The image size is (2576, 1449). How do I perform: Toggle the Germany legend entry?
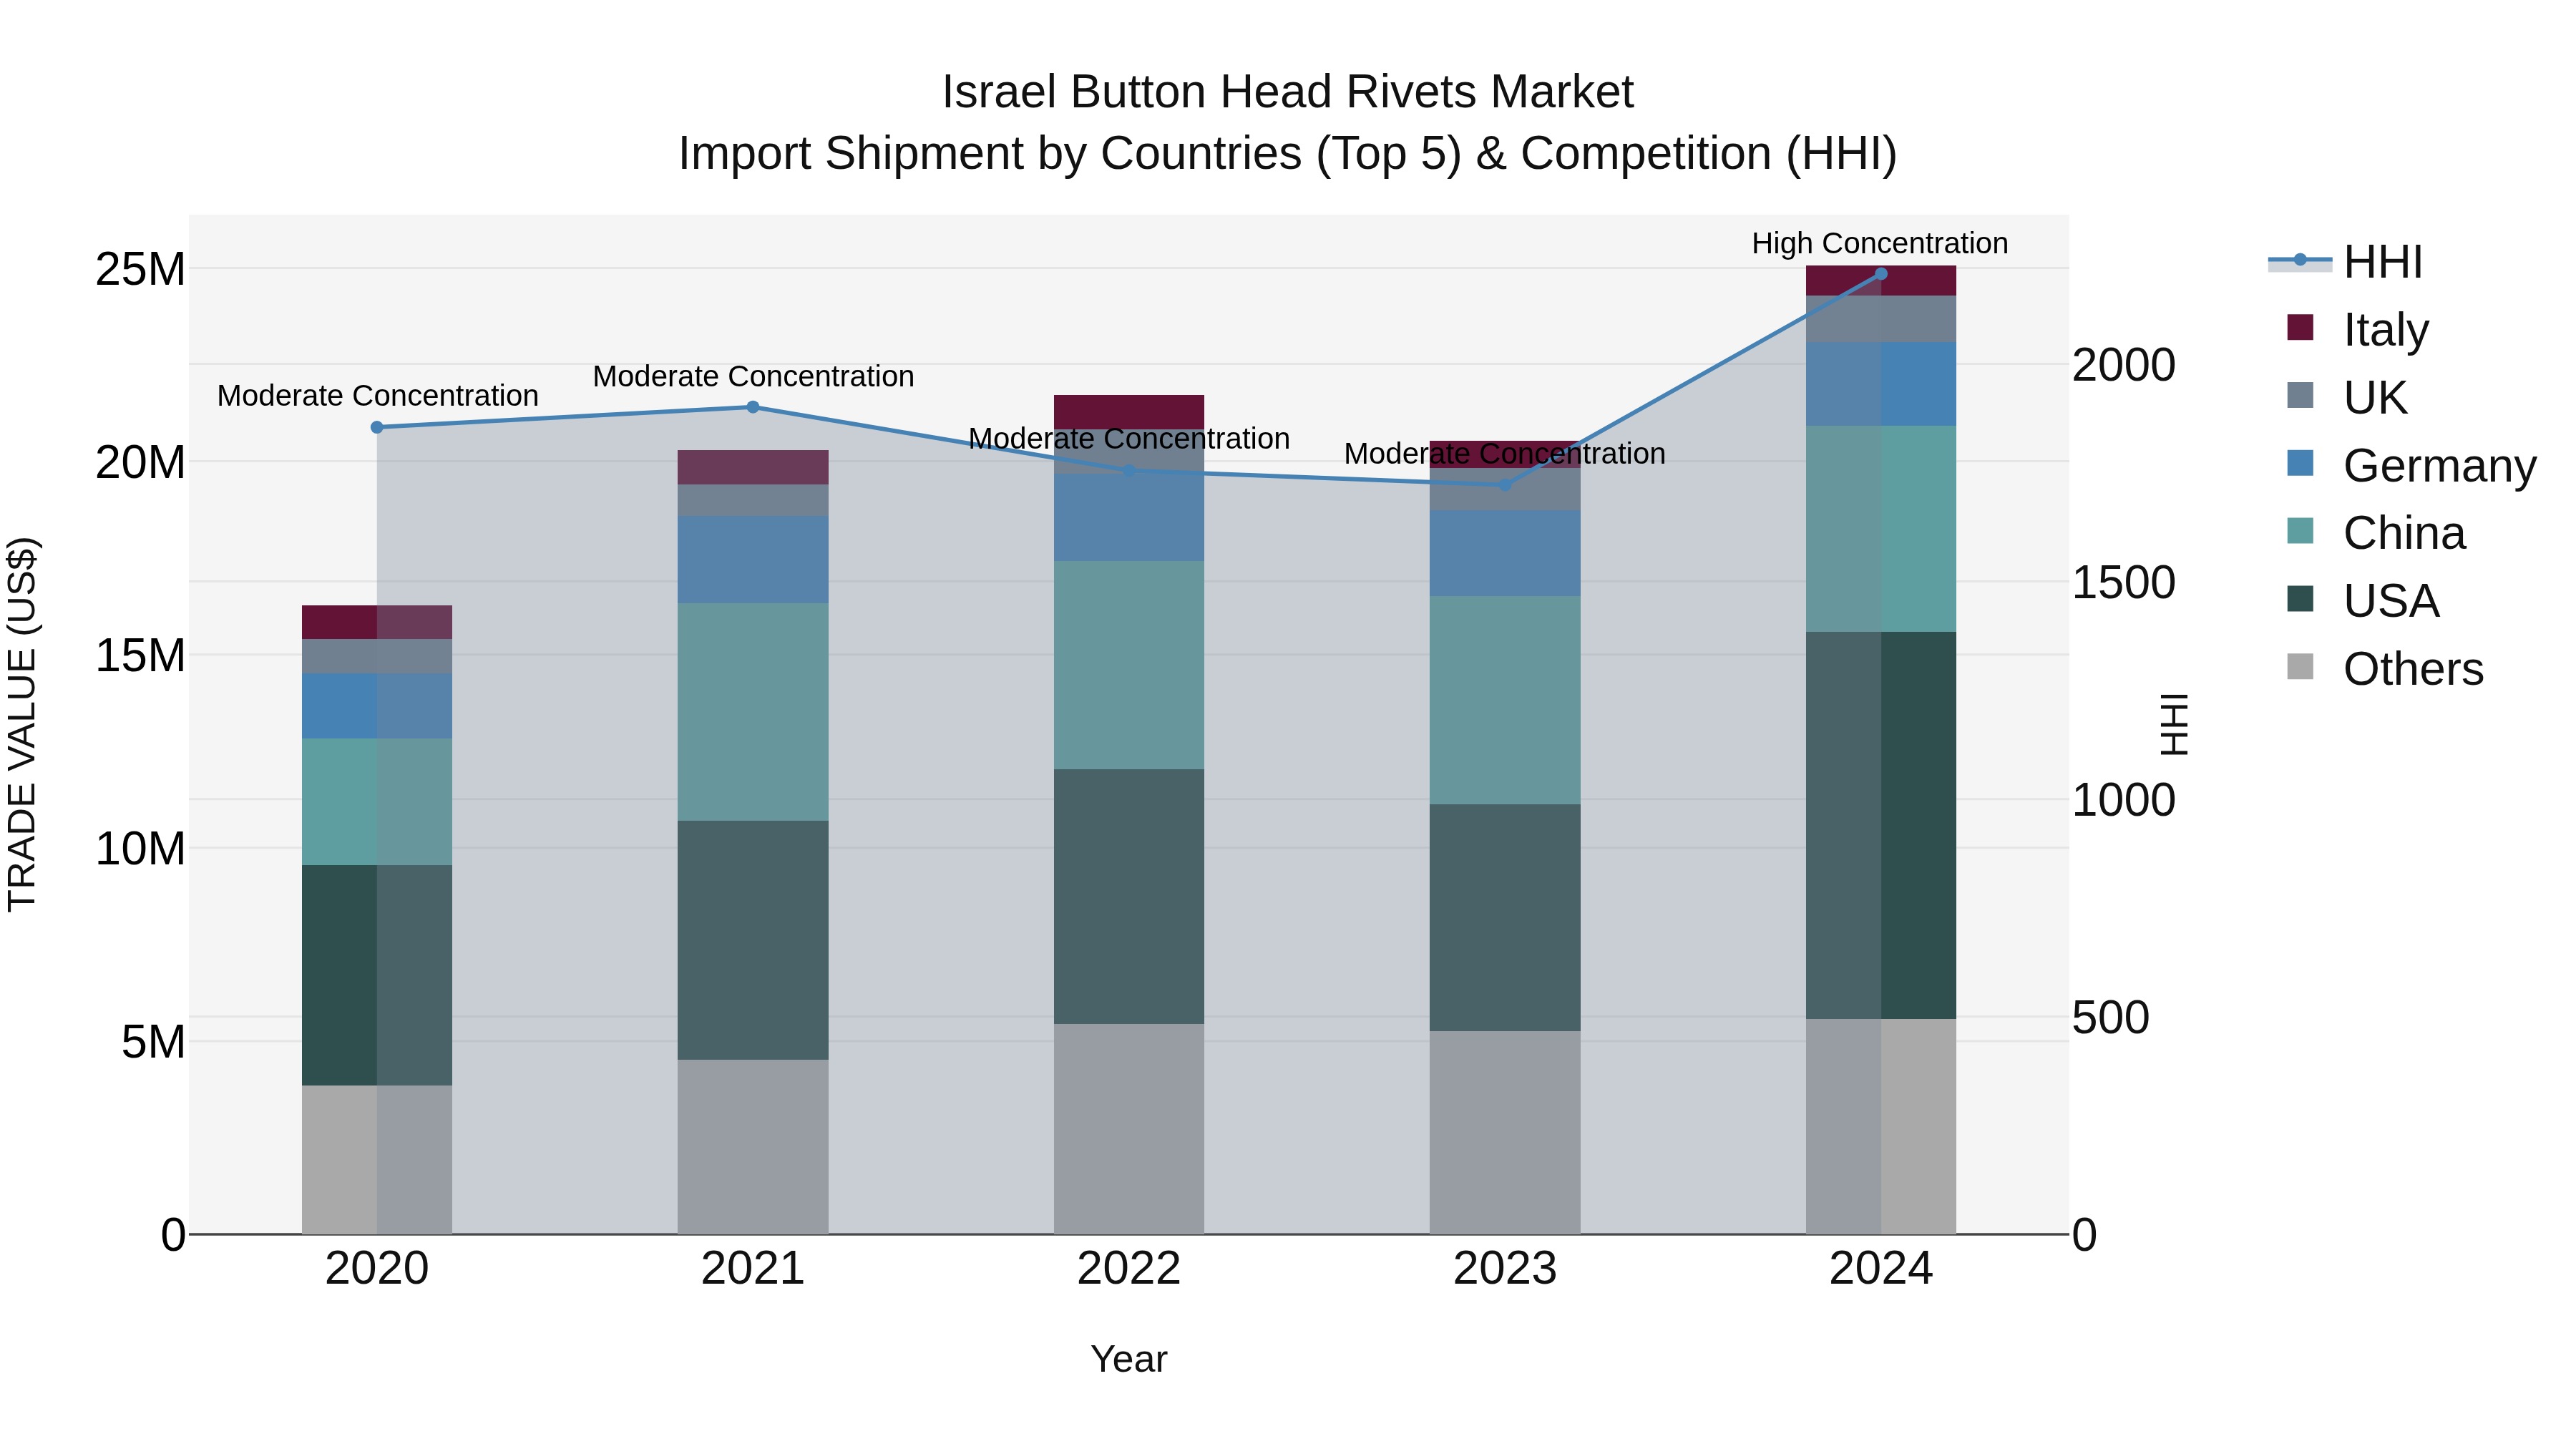coord(2412,465)
